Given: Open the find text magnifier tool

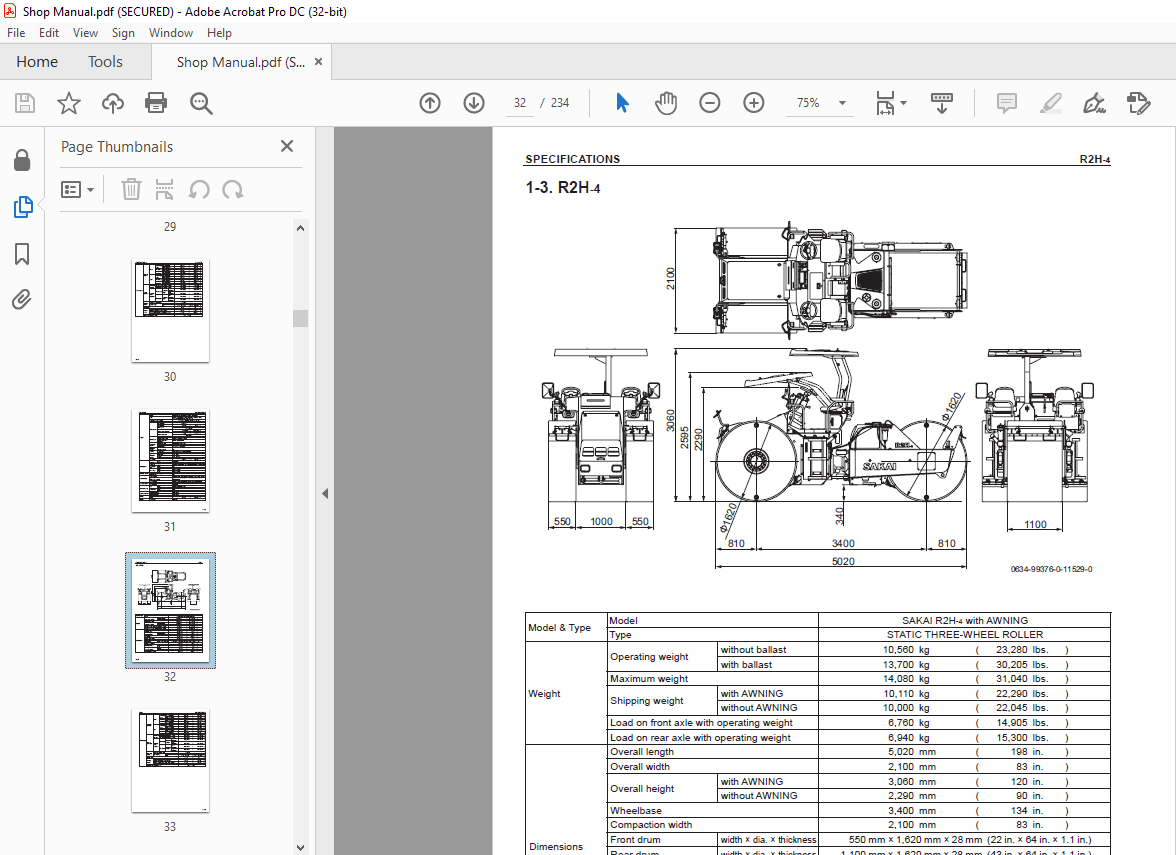Looking at the screenshot, I should [200, 104].
